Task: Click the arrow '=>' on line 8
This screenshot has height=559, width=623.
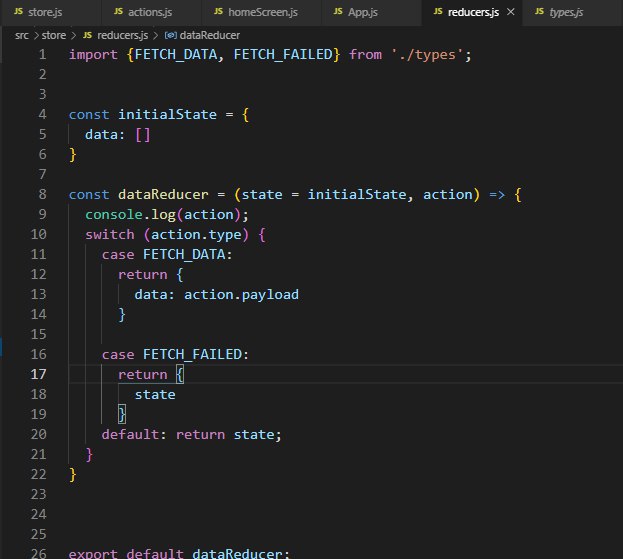Action: coord(497,194)
